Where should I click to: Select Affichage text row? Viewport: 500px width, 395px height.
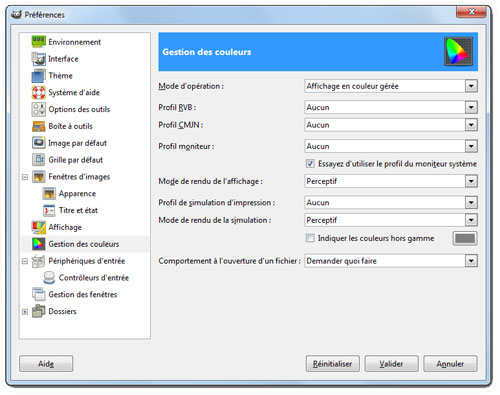click(65, 227)
